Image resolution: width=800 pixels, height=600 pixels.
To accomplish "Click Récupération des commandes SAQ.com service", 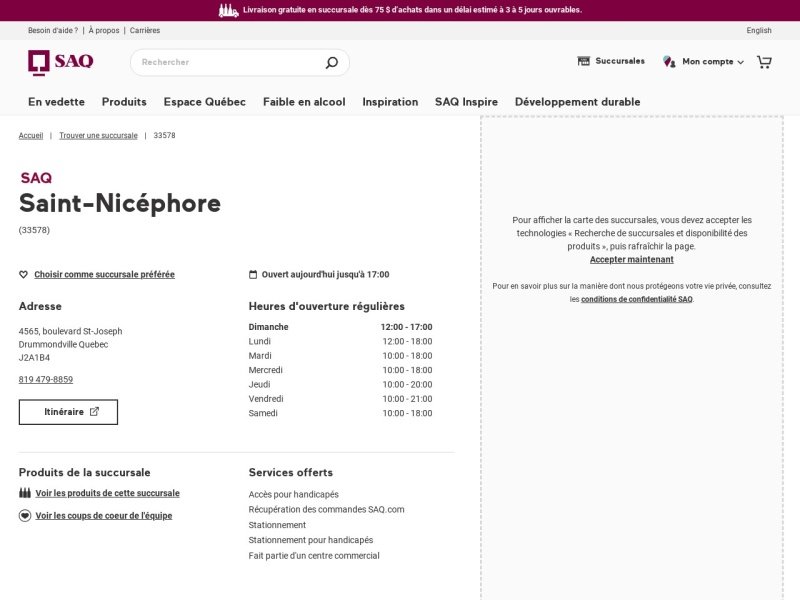I will 327,509.
